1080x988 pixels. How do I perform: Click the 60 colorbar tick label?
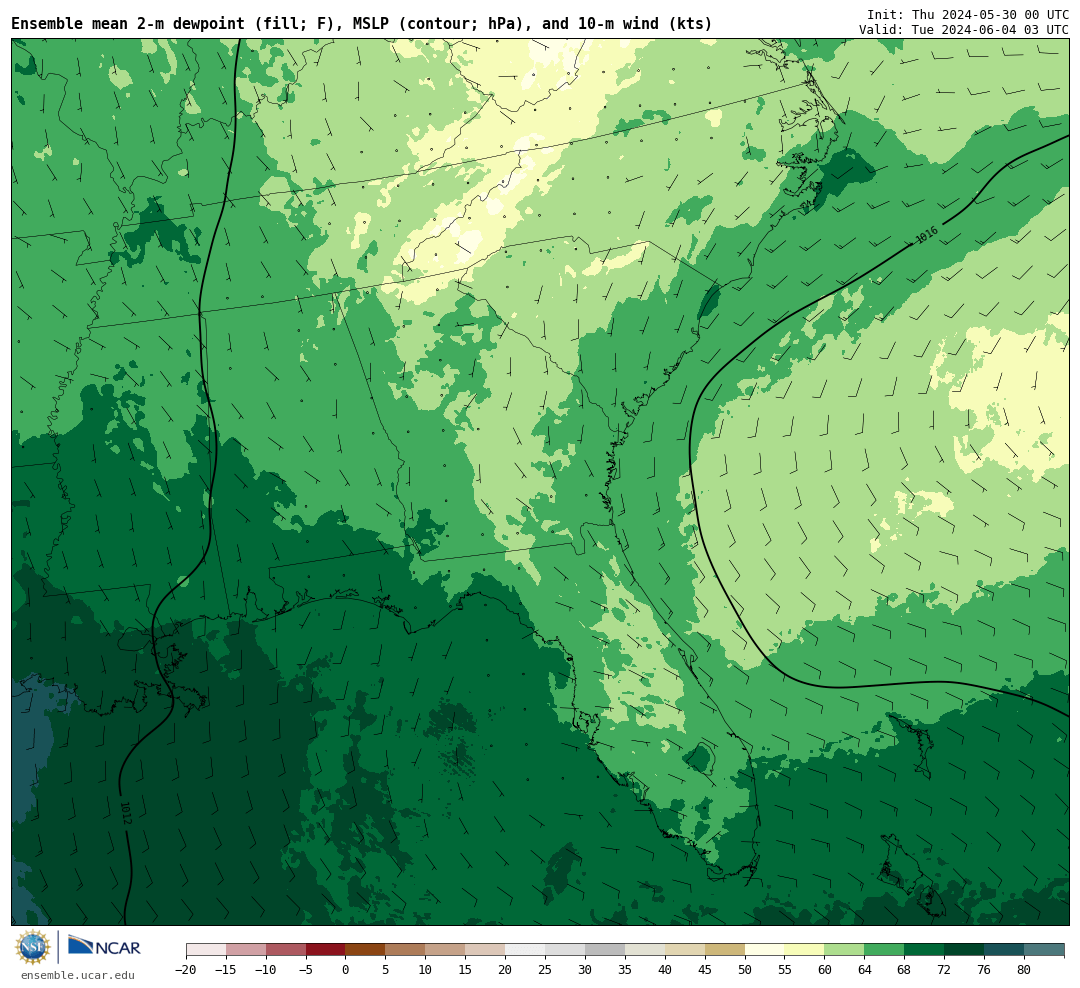coord(825,969)
